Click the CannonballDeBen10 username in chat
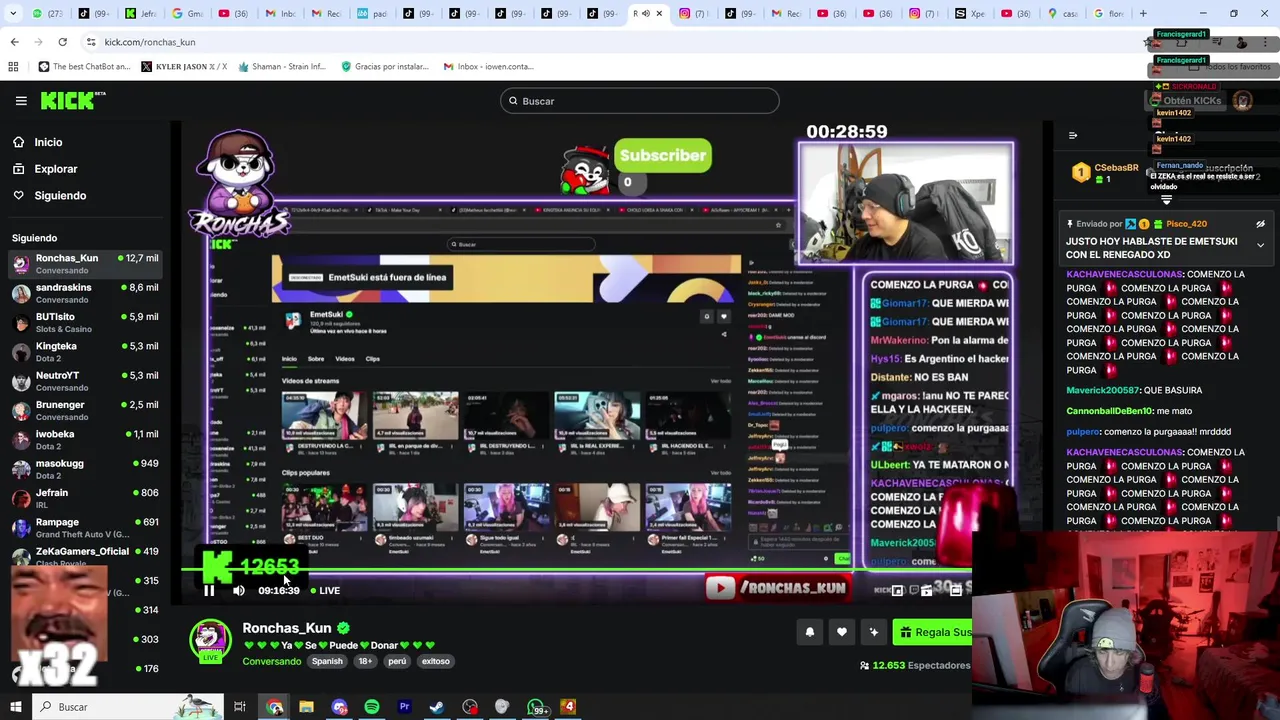Viewport: 1280px width, 720px height. tap(1109, 411)
